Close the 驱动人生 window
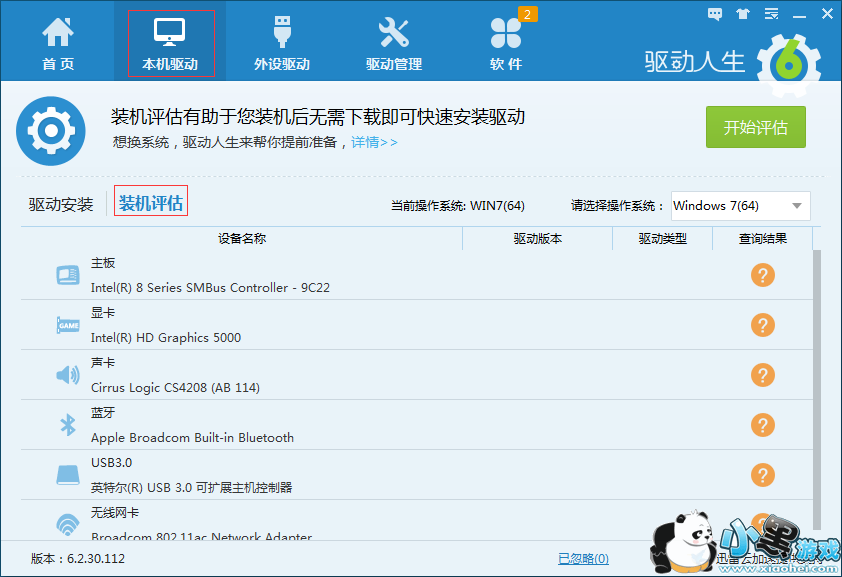 click(x=828, y=14)
